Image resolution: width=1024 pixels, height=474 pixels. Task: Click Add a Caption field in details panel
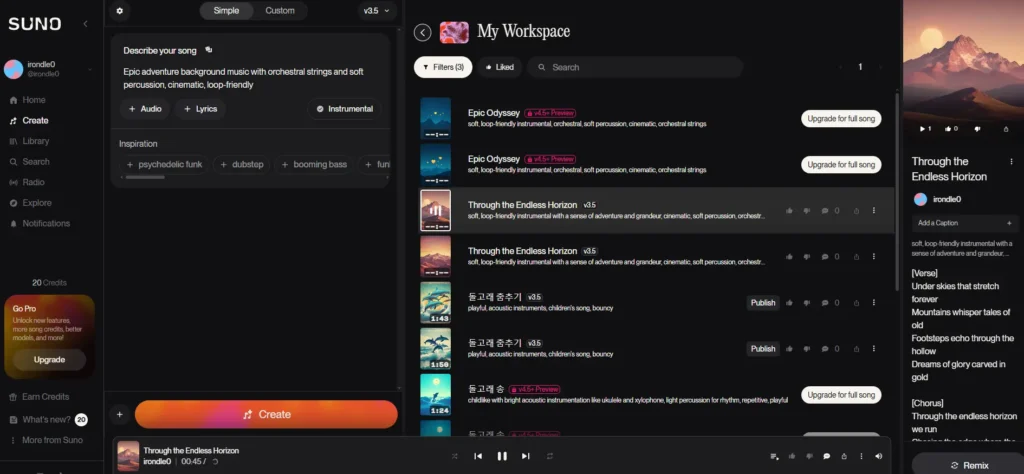point(965,223)
